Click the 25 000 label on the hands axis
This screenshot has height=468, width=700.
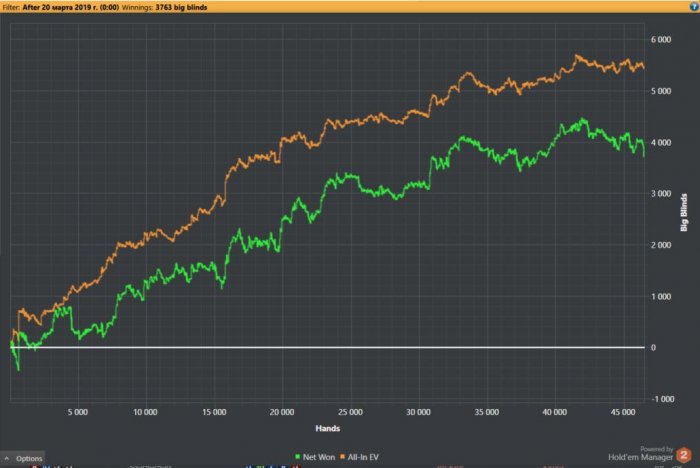(350, 412)
